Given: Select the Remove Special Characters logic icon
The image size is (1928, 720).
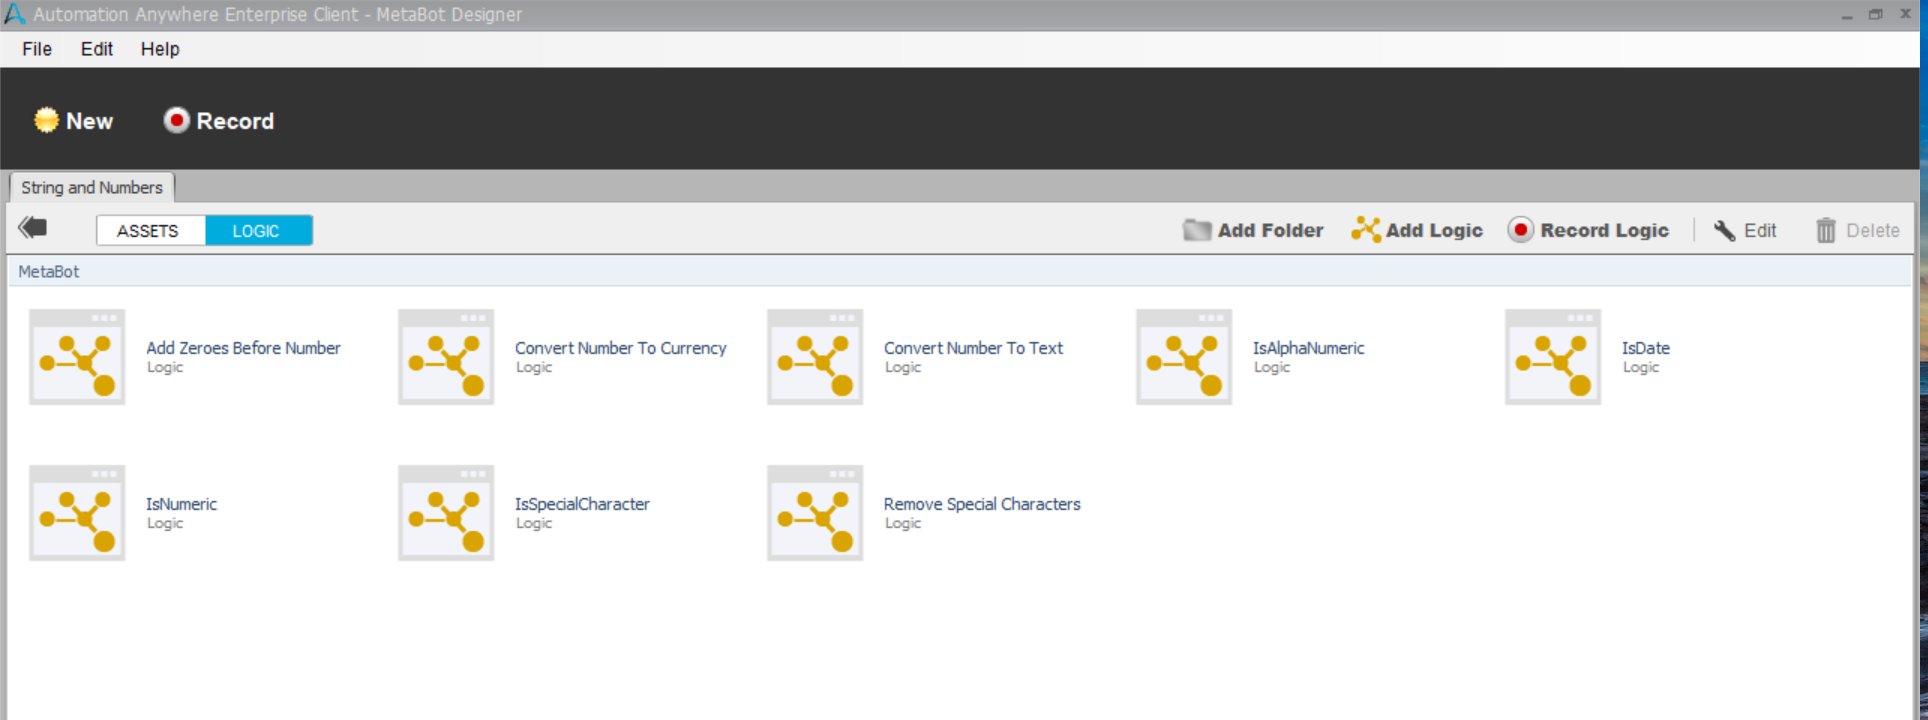Looking at the screenshot, I should coord(815,513).
